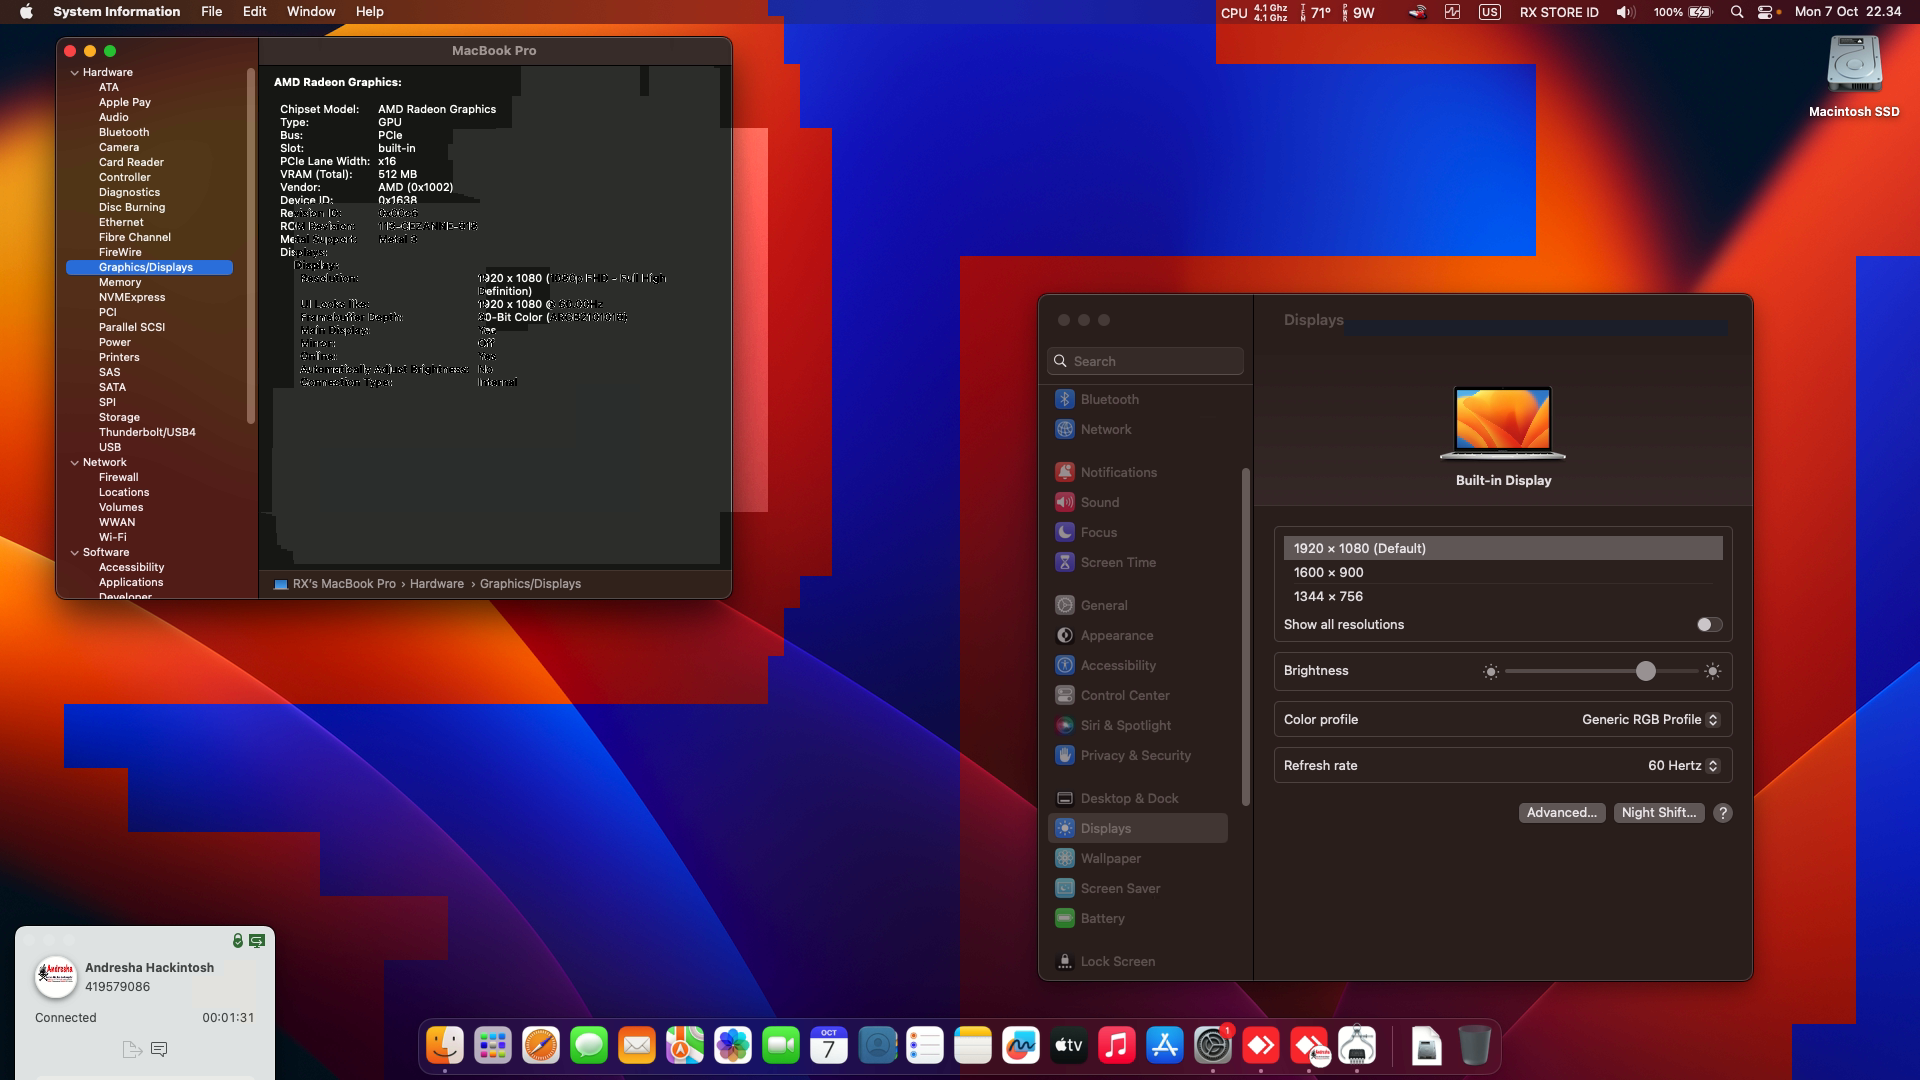Open Color profile dropdown

click(x=1650, y=720)
